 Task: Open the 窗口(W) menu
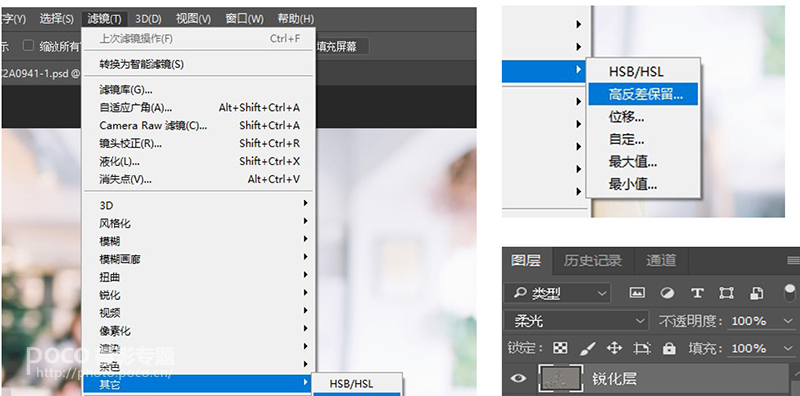pyautogui.click(x=244, y=19)
